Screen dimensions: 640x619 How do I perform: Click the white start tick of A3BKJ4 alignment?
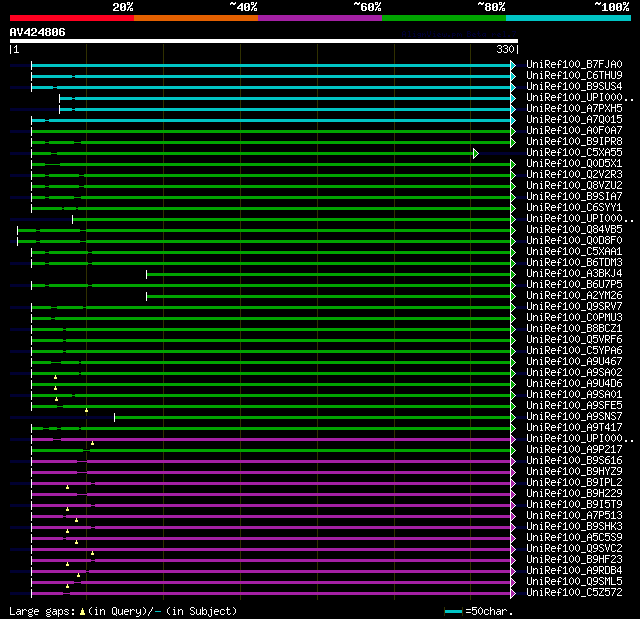click(147, 274)
